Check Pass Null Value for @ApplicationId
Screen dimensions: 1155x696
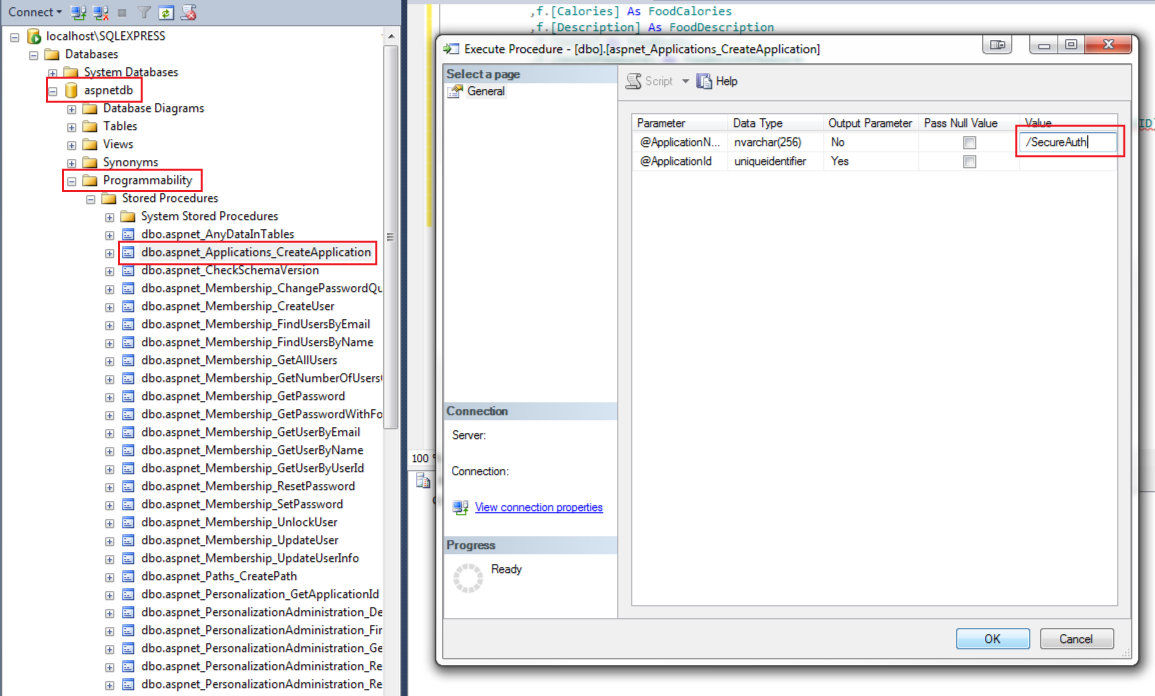968,161
